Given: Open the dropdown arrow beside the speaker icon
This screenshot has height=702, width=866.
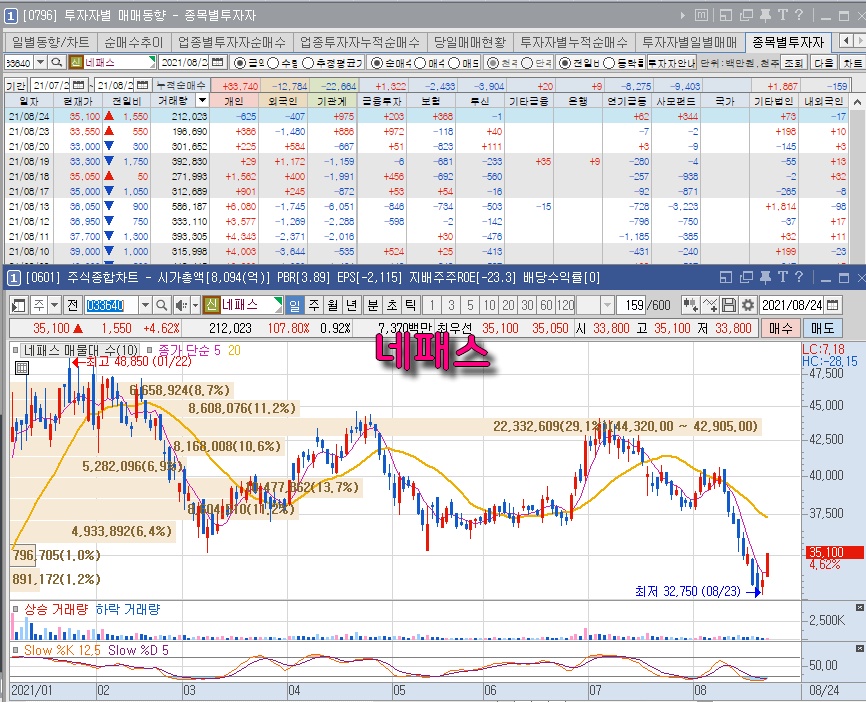Looking at the screenshot, I should (194, 305).
